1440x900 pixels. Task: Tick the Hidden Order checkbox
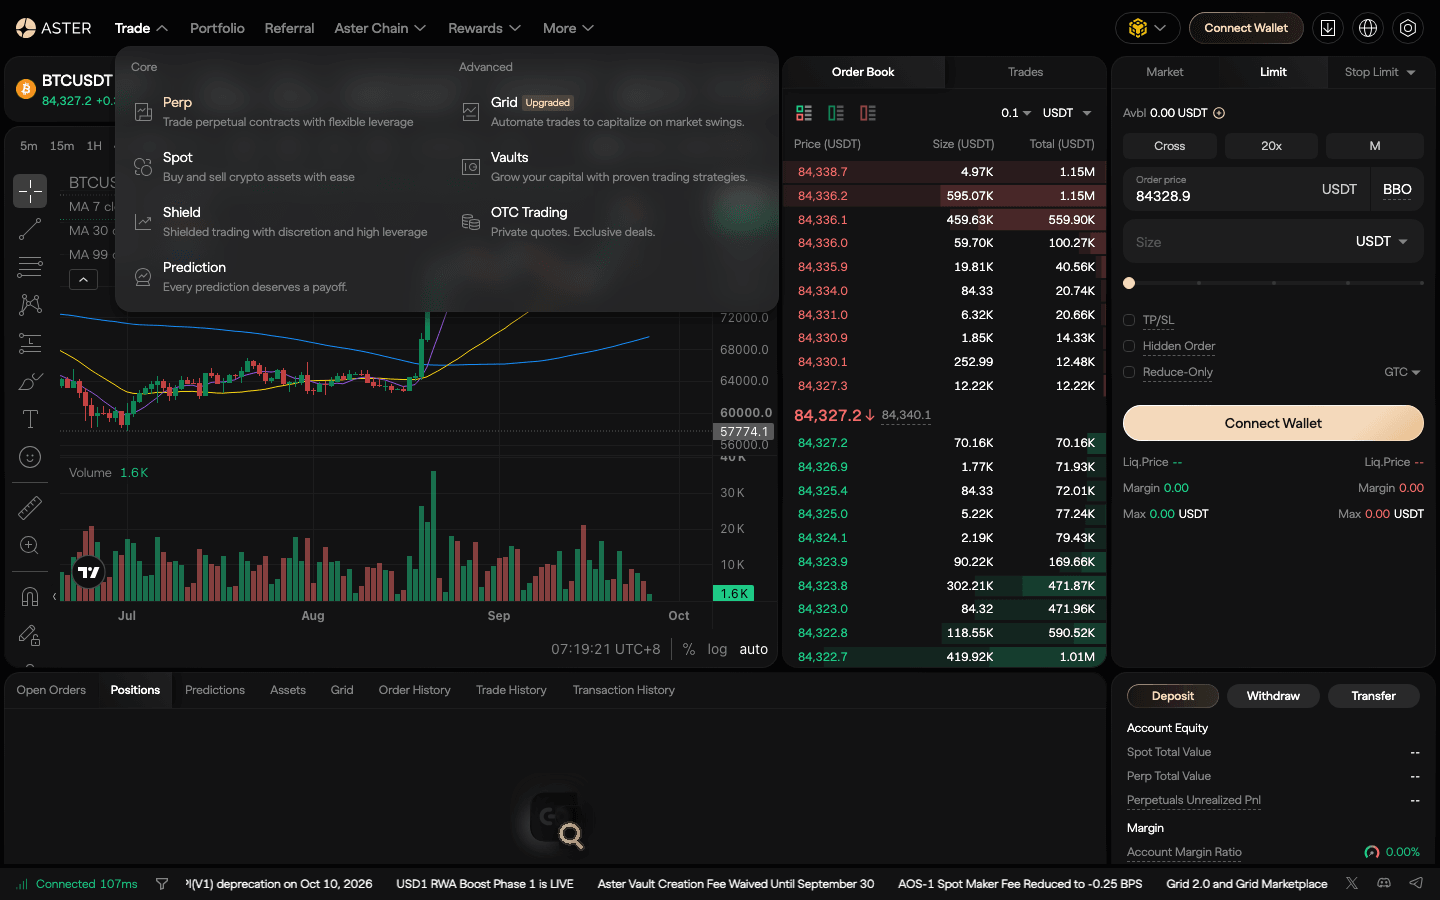click(x=1129, y=346)
